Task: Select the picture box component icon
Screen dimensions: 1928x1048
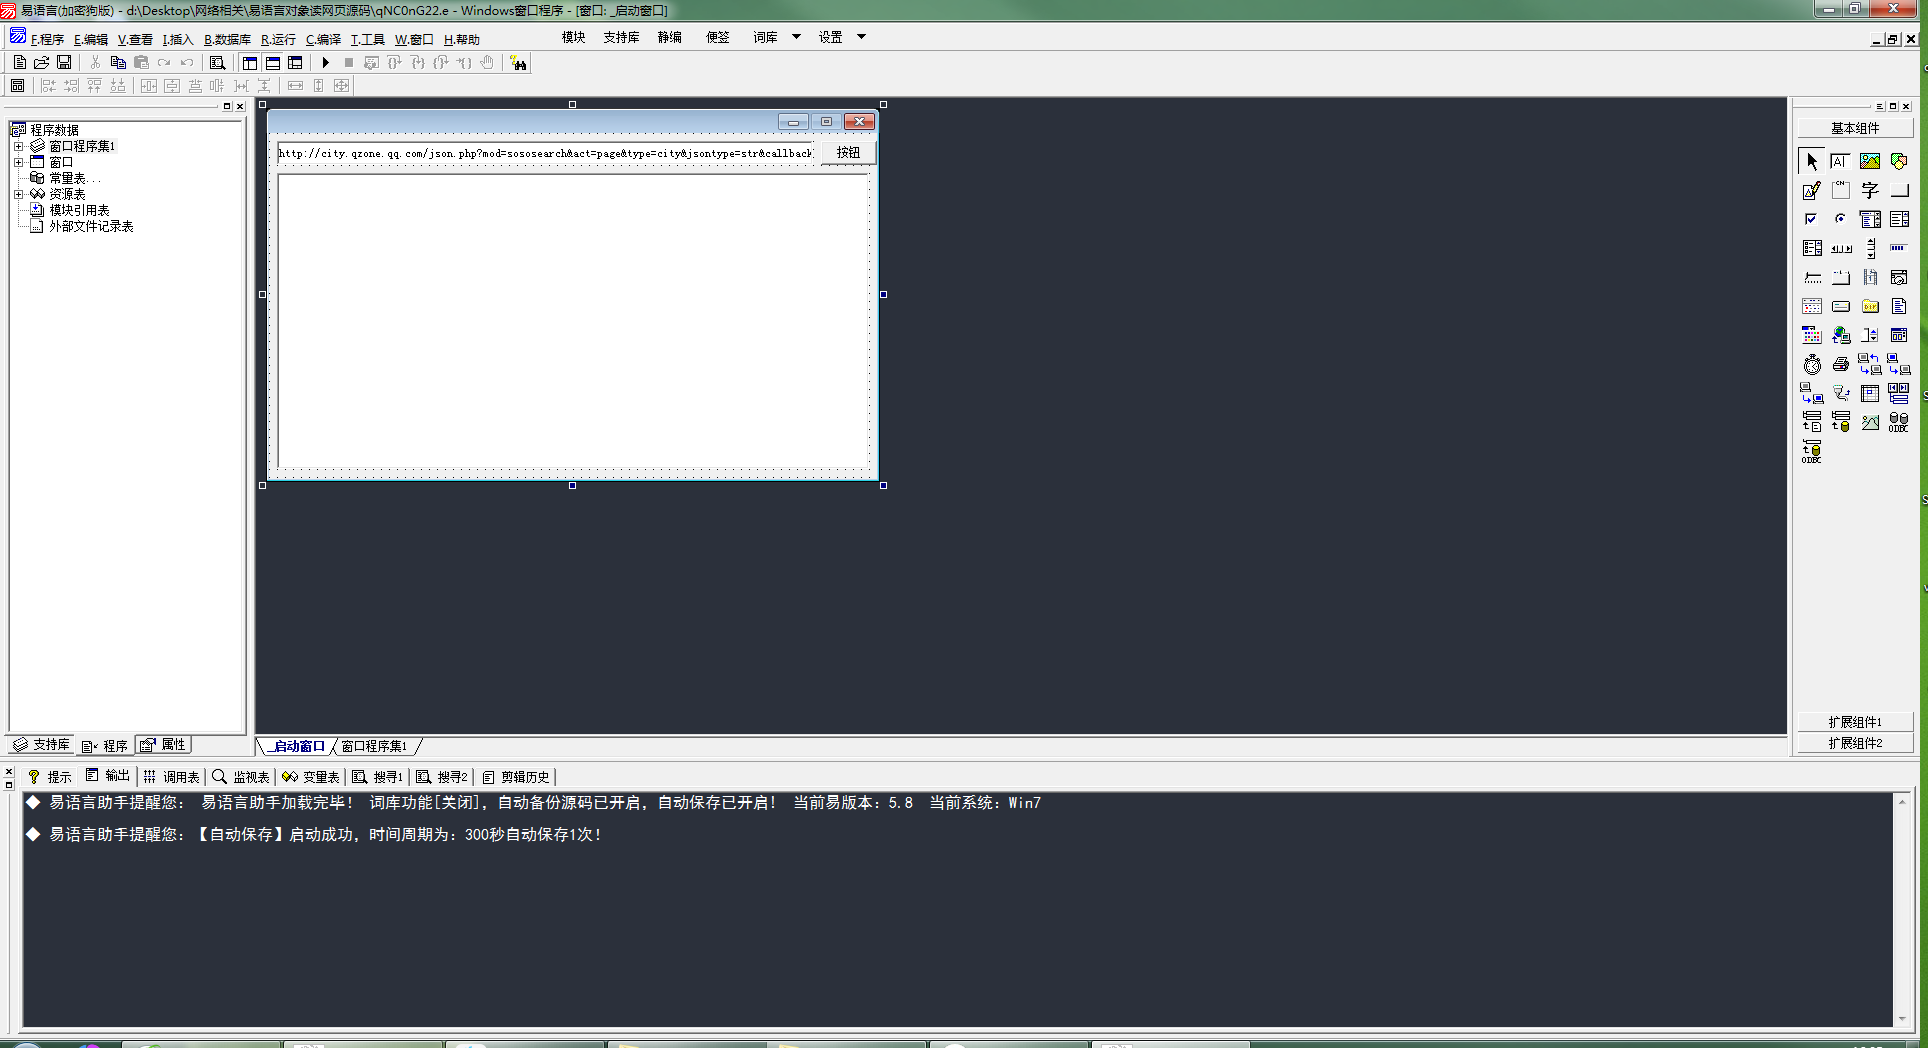Action: pyautogui.click(x=1869, y=161)
